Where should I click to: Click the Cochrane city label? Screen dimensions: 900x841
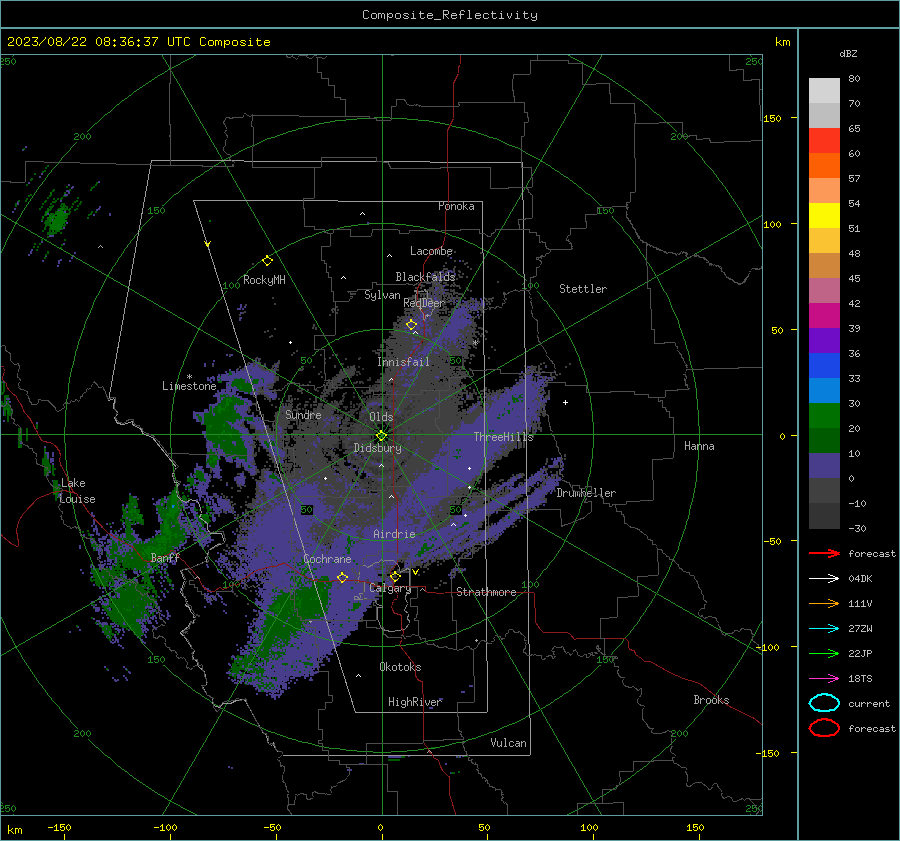327,559
